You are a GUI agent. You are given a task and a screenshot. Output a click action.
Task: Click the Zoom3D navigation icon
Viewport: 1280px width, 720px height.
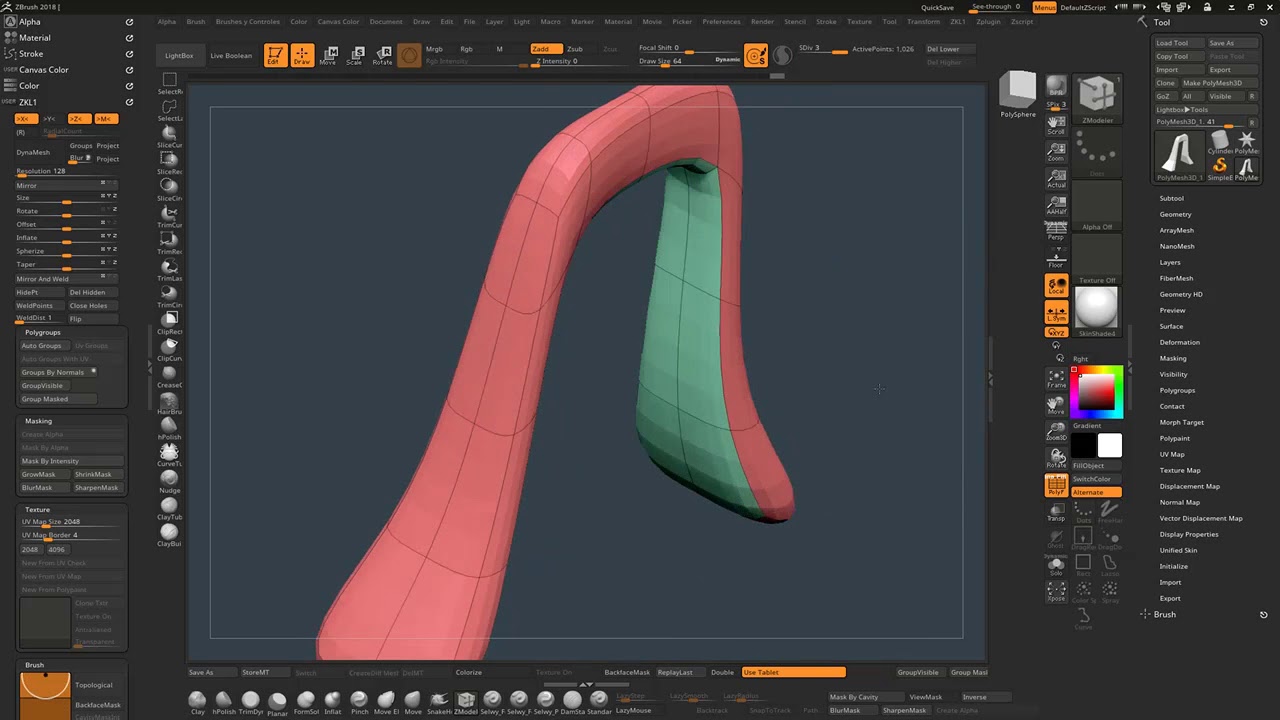tap(1056, 432)
